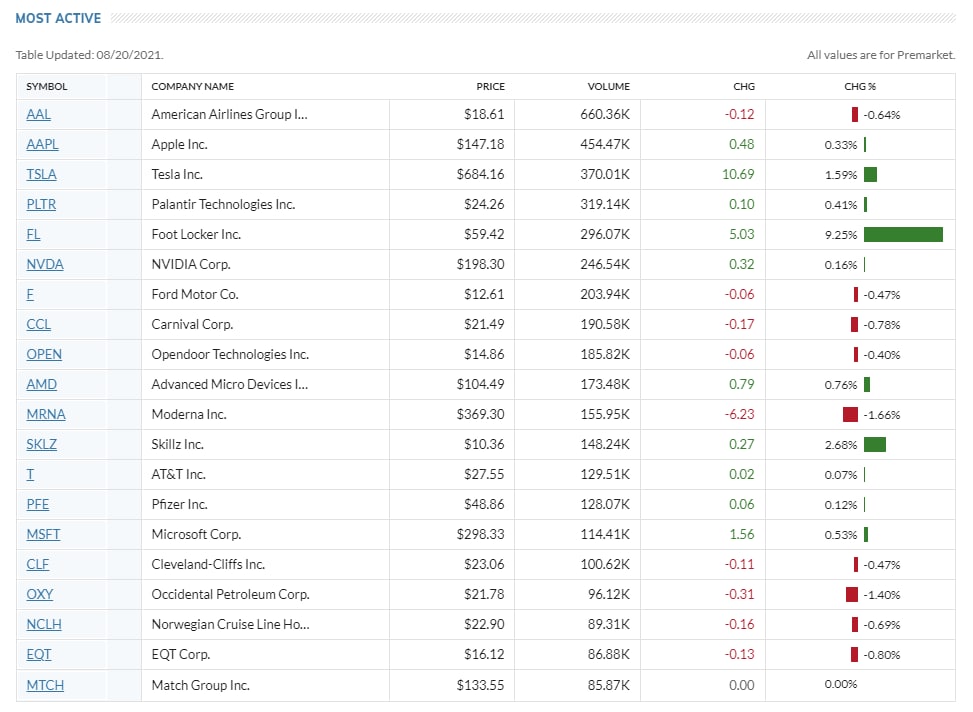This screenshot has width=973, height=712.
Task: Select NVIDIA price $198.30
Action: tap(480, 264)
